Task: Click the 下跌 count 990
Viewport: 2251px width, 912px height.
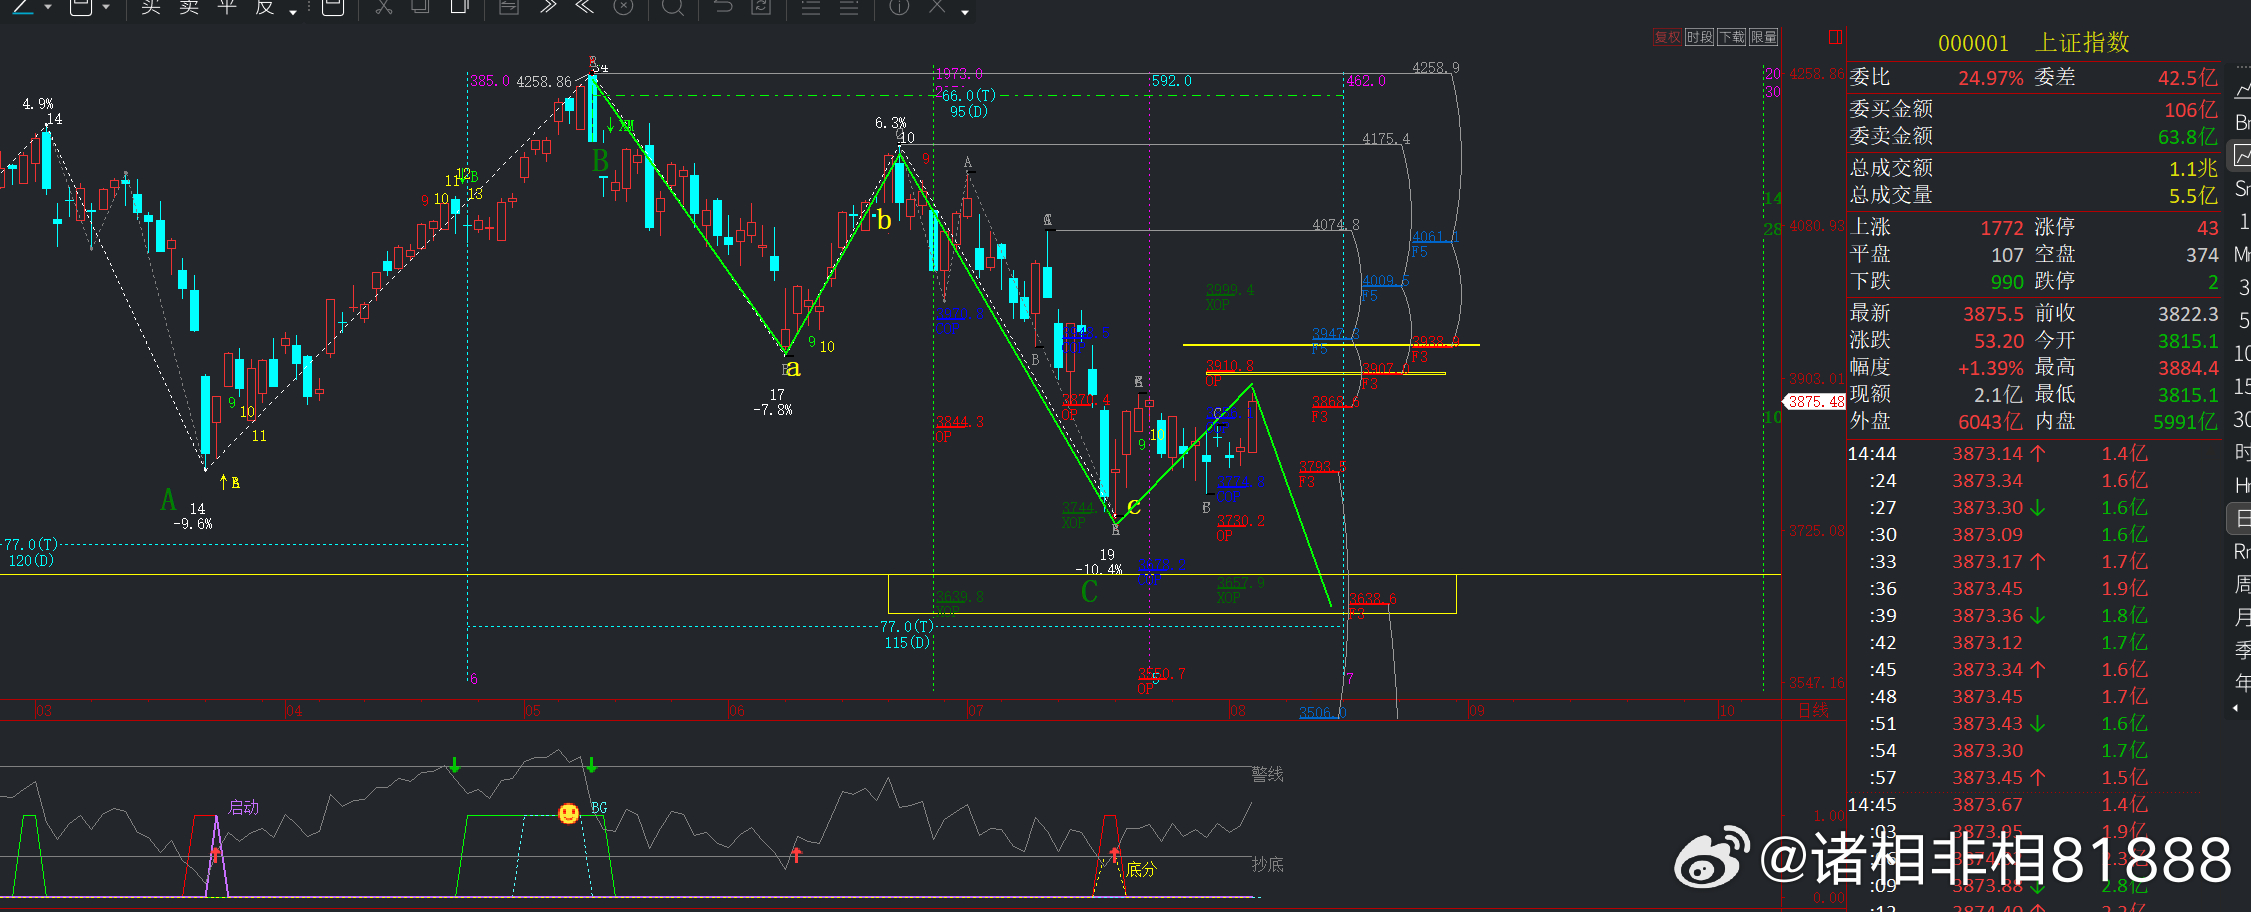Action: (x=2007, y=282)
